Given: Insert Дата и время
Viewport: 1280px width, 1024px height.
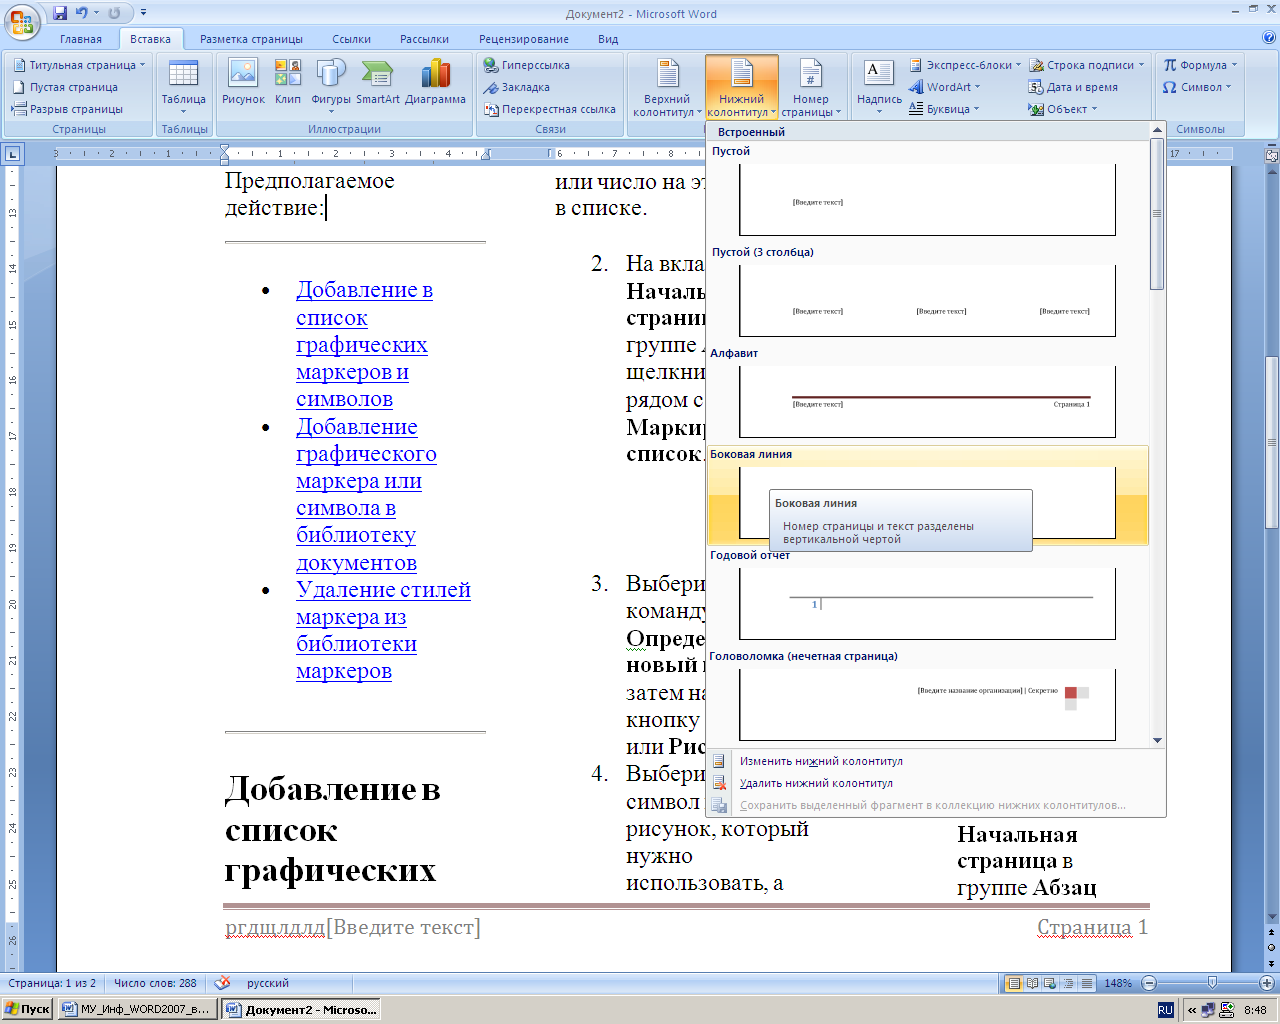Looking at the screenshot, I should 1073,87.
